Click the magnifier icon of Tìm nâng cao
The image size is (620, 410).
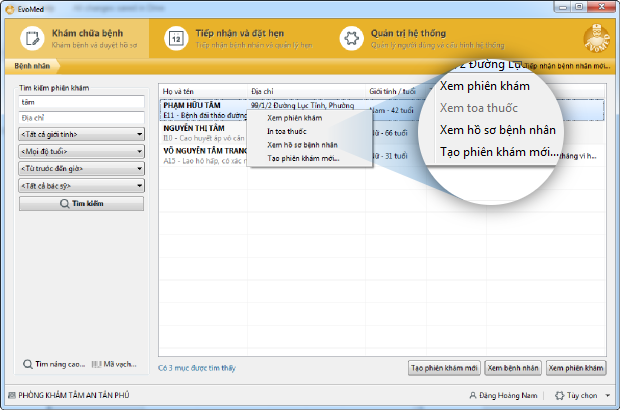[x=27, y=364]
